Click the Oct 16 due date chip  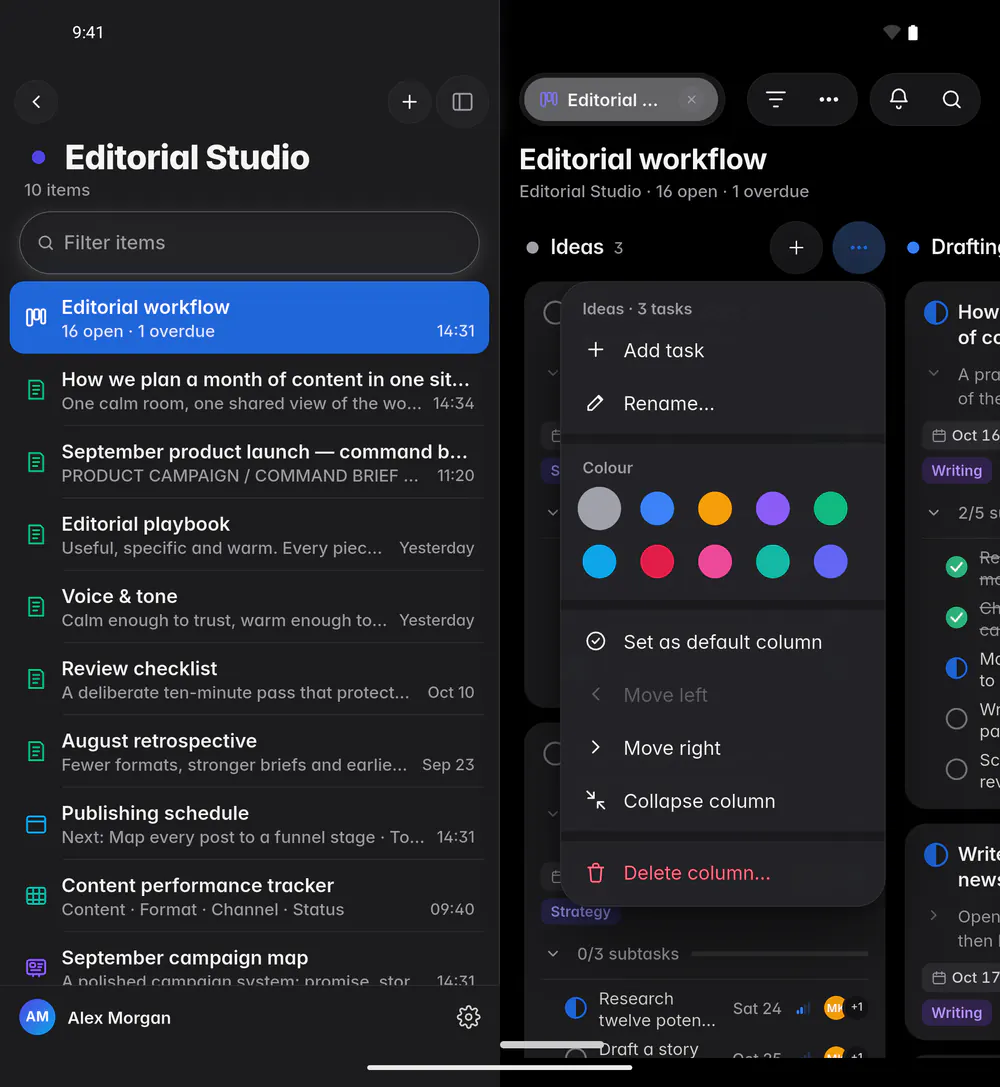pos(961,435)
